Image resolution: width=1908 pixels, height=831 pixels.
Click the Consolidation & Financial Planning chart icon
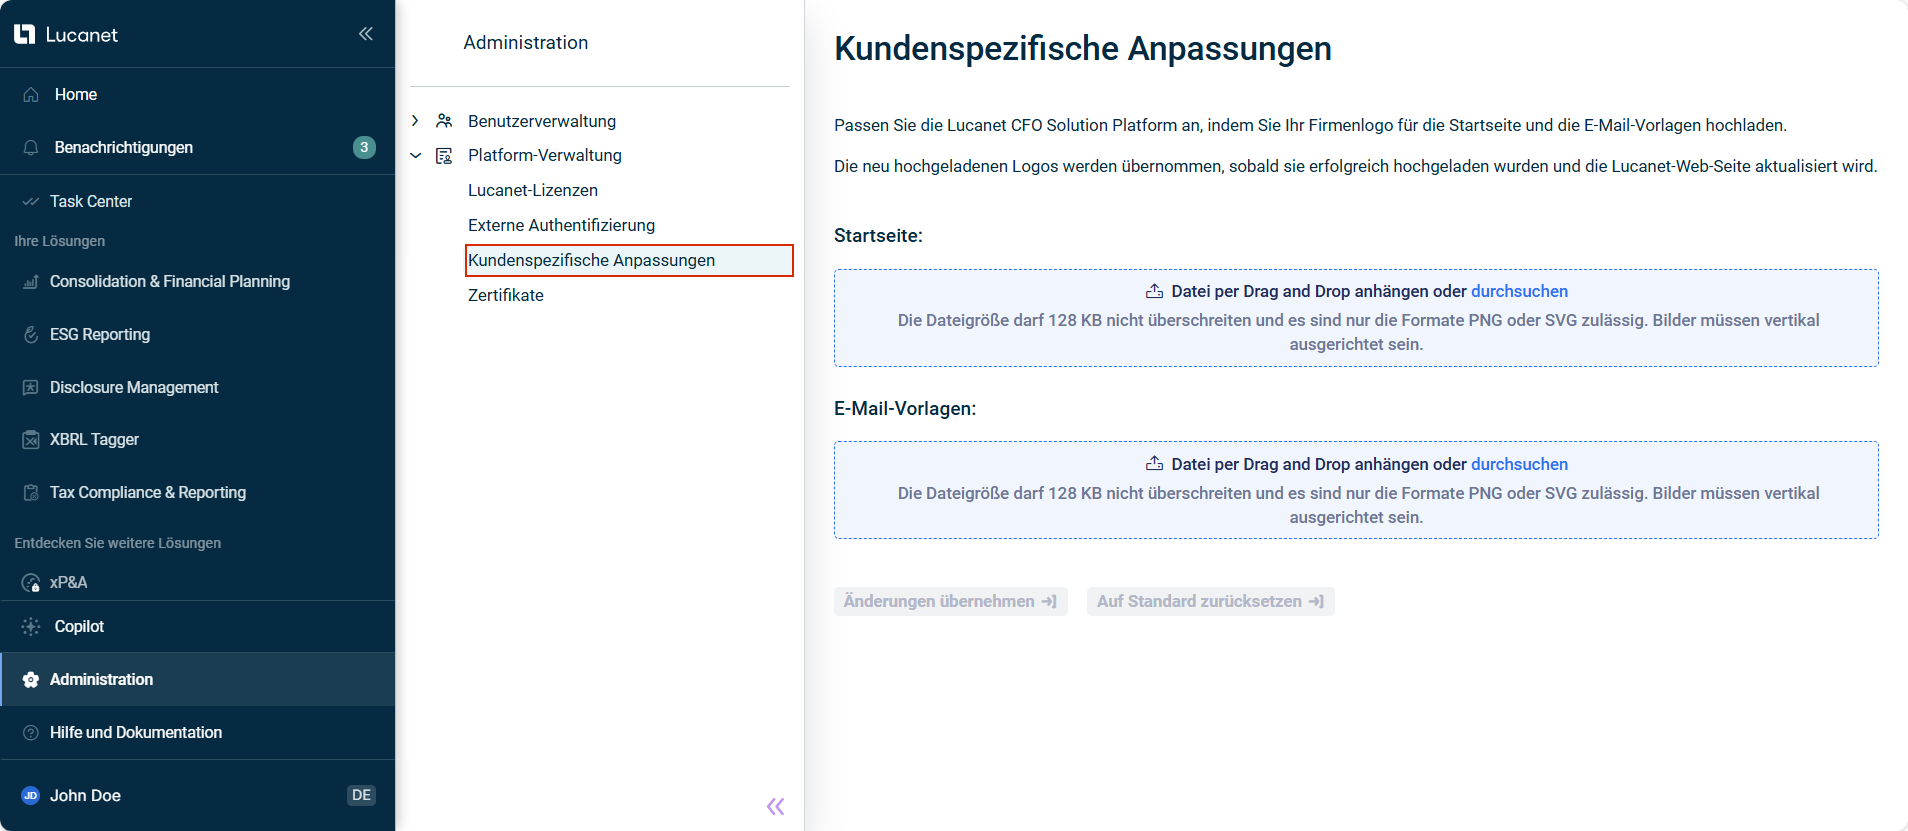(31, 282)
